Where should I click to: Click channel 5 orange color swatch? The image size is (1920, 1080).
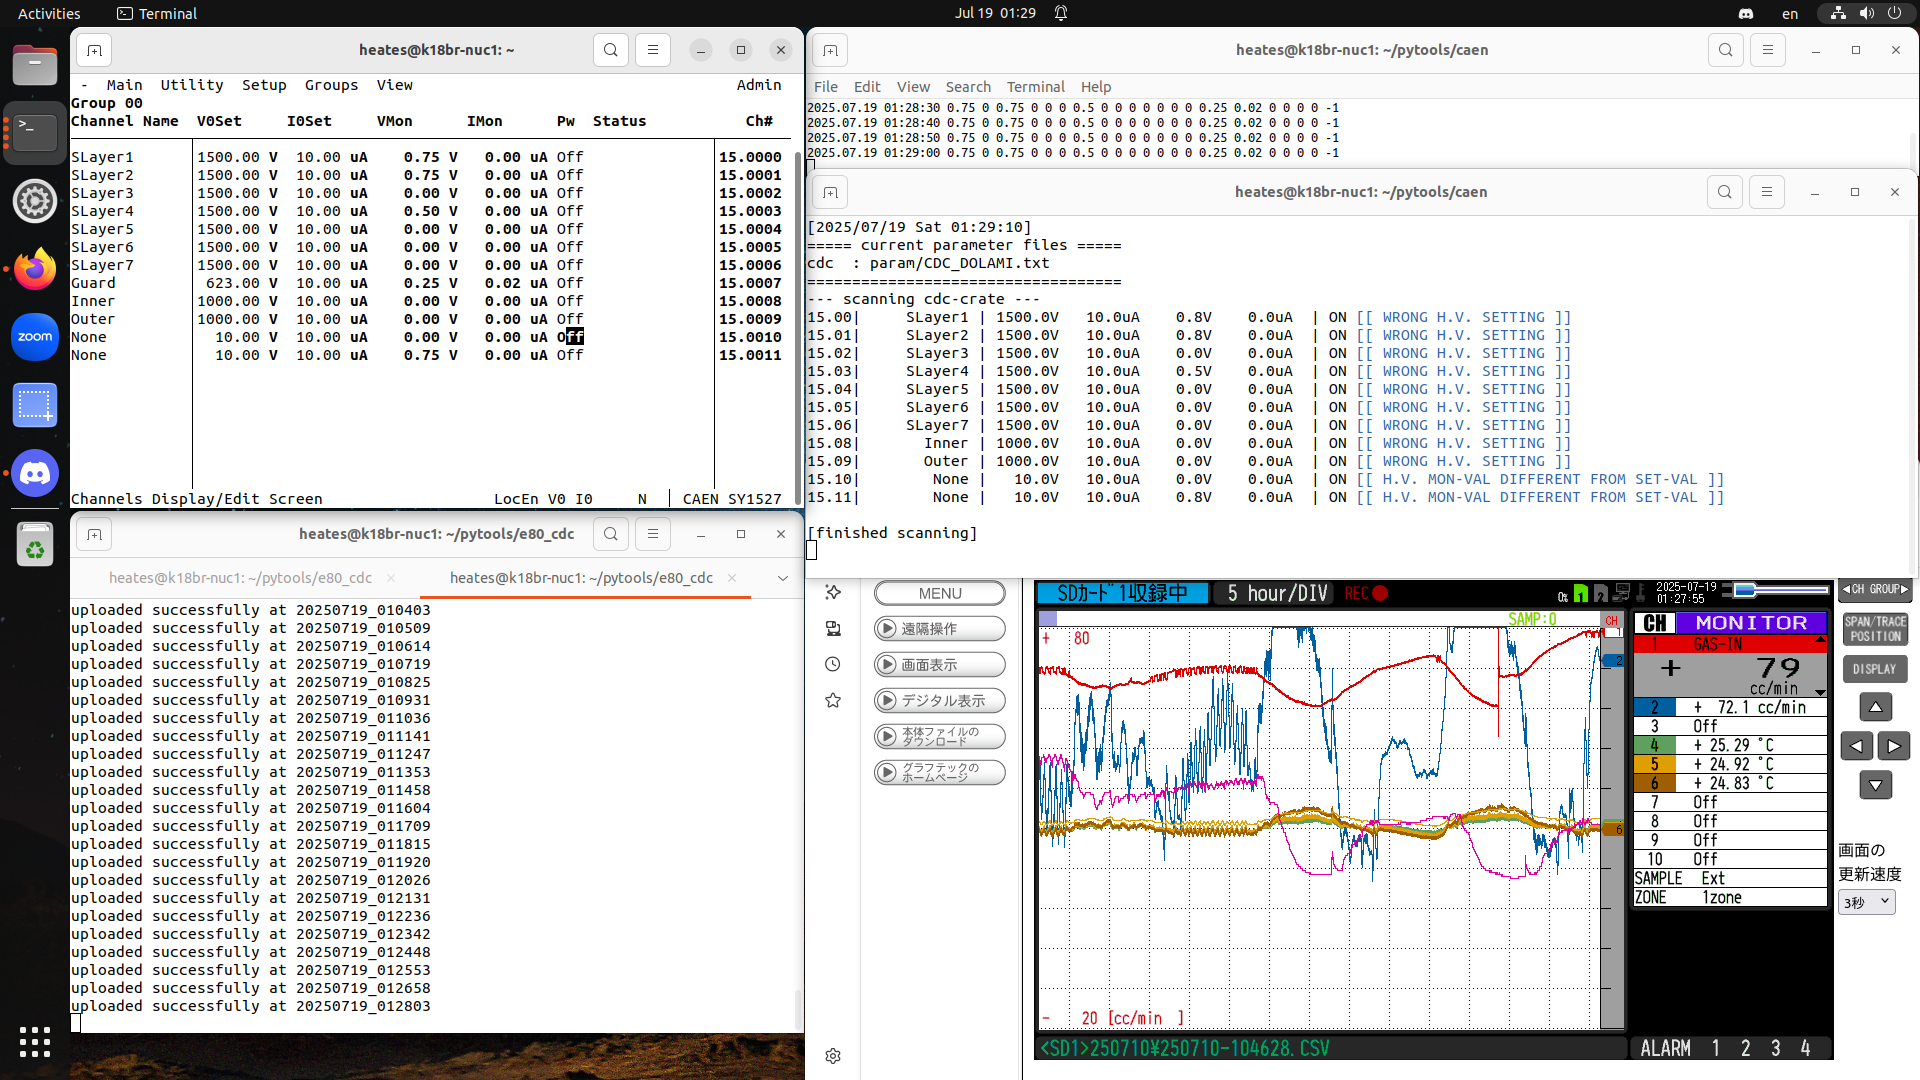coord(1654,764)
